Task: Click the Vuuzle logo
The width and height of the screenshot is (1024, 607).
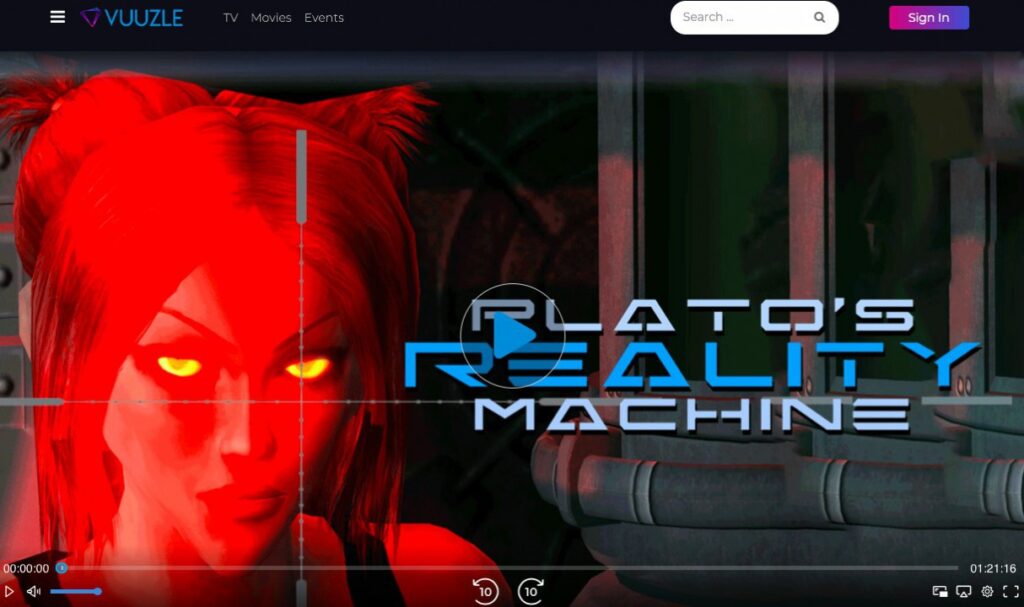Action: (131, 17)
